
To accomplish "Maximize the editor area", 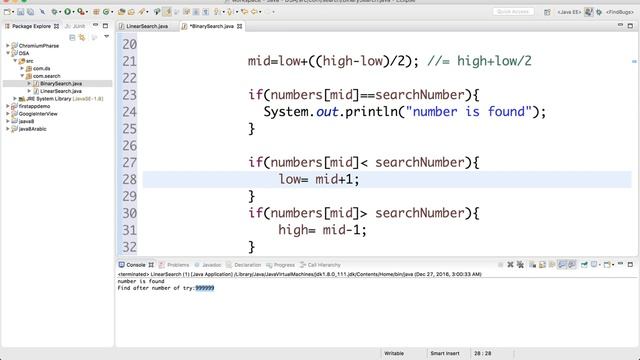I will pyautogui.click(x=630, y=26).
